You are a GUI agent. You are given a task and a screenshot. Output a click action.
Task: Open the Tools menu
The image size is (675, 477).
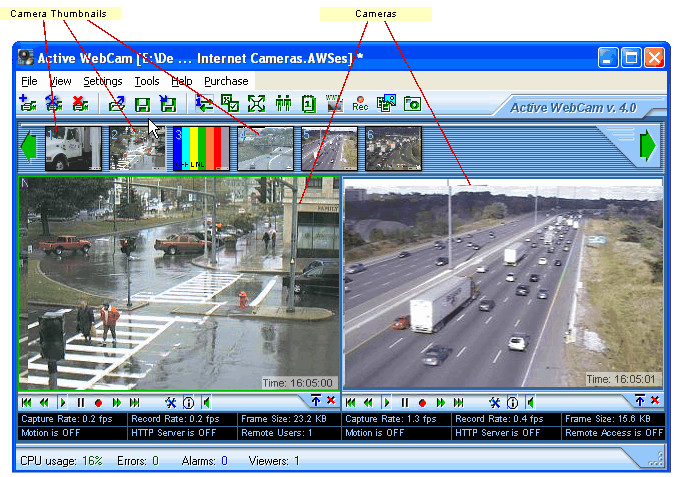click(147, 81)
